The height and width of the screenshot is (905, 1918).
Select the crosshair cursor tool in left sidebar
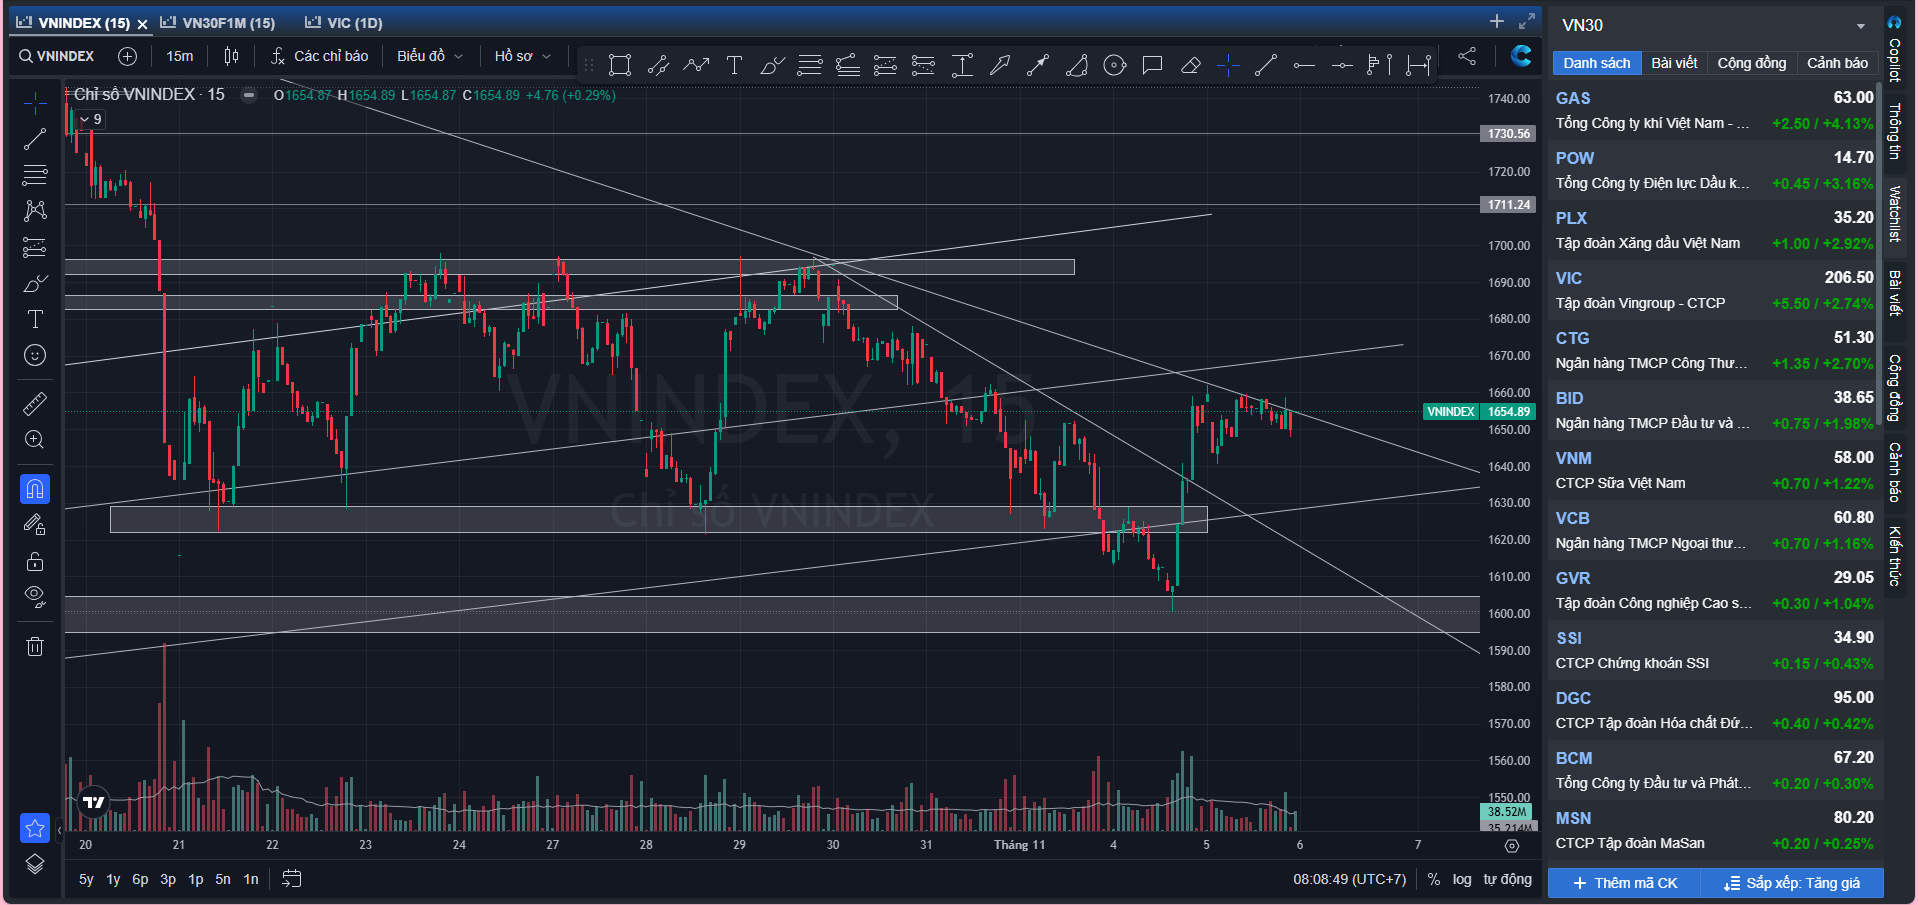(x=35, y=103)
